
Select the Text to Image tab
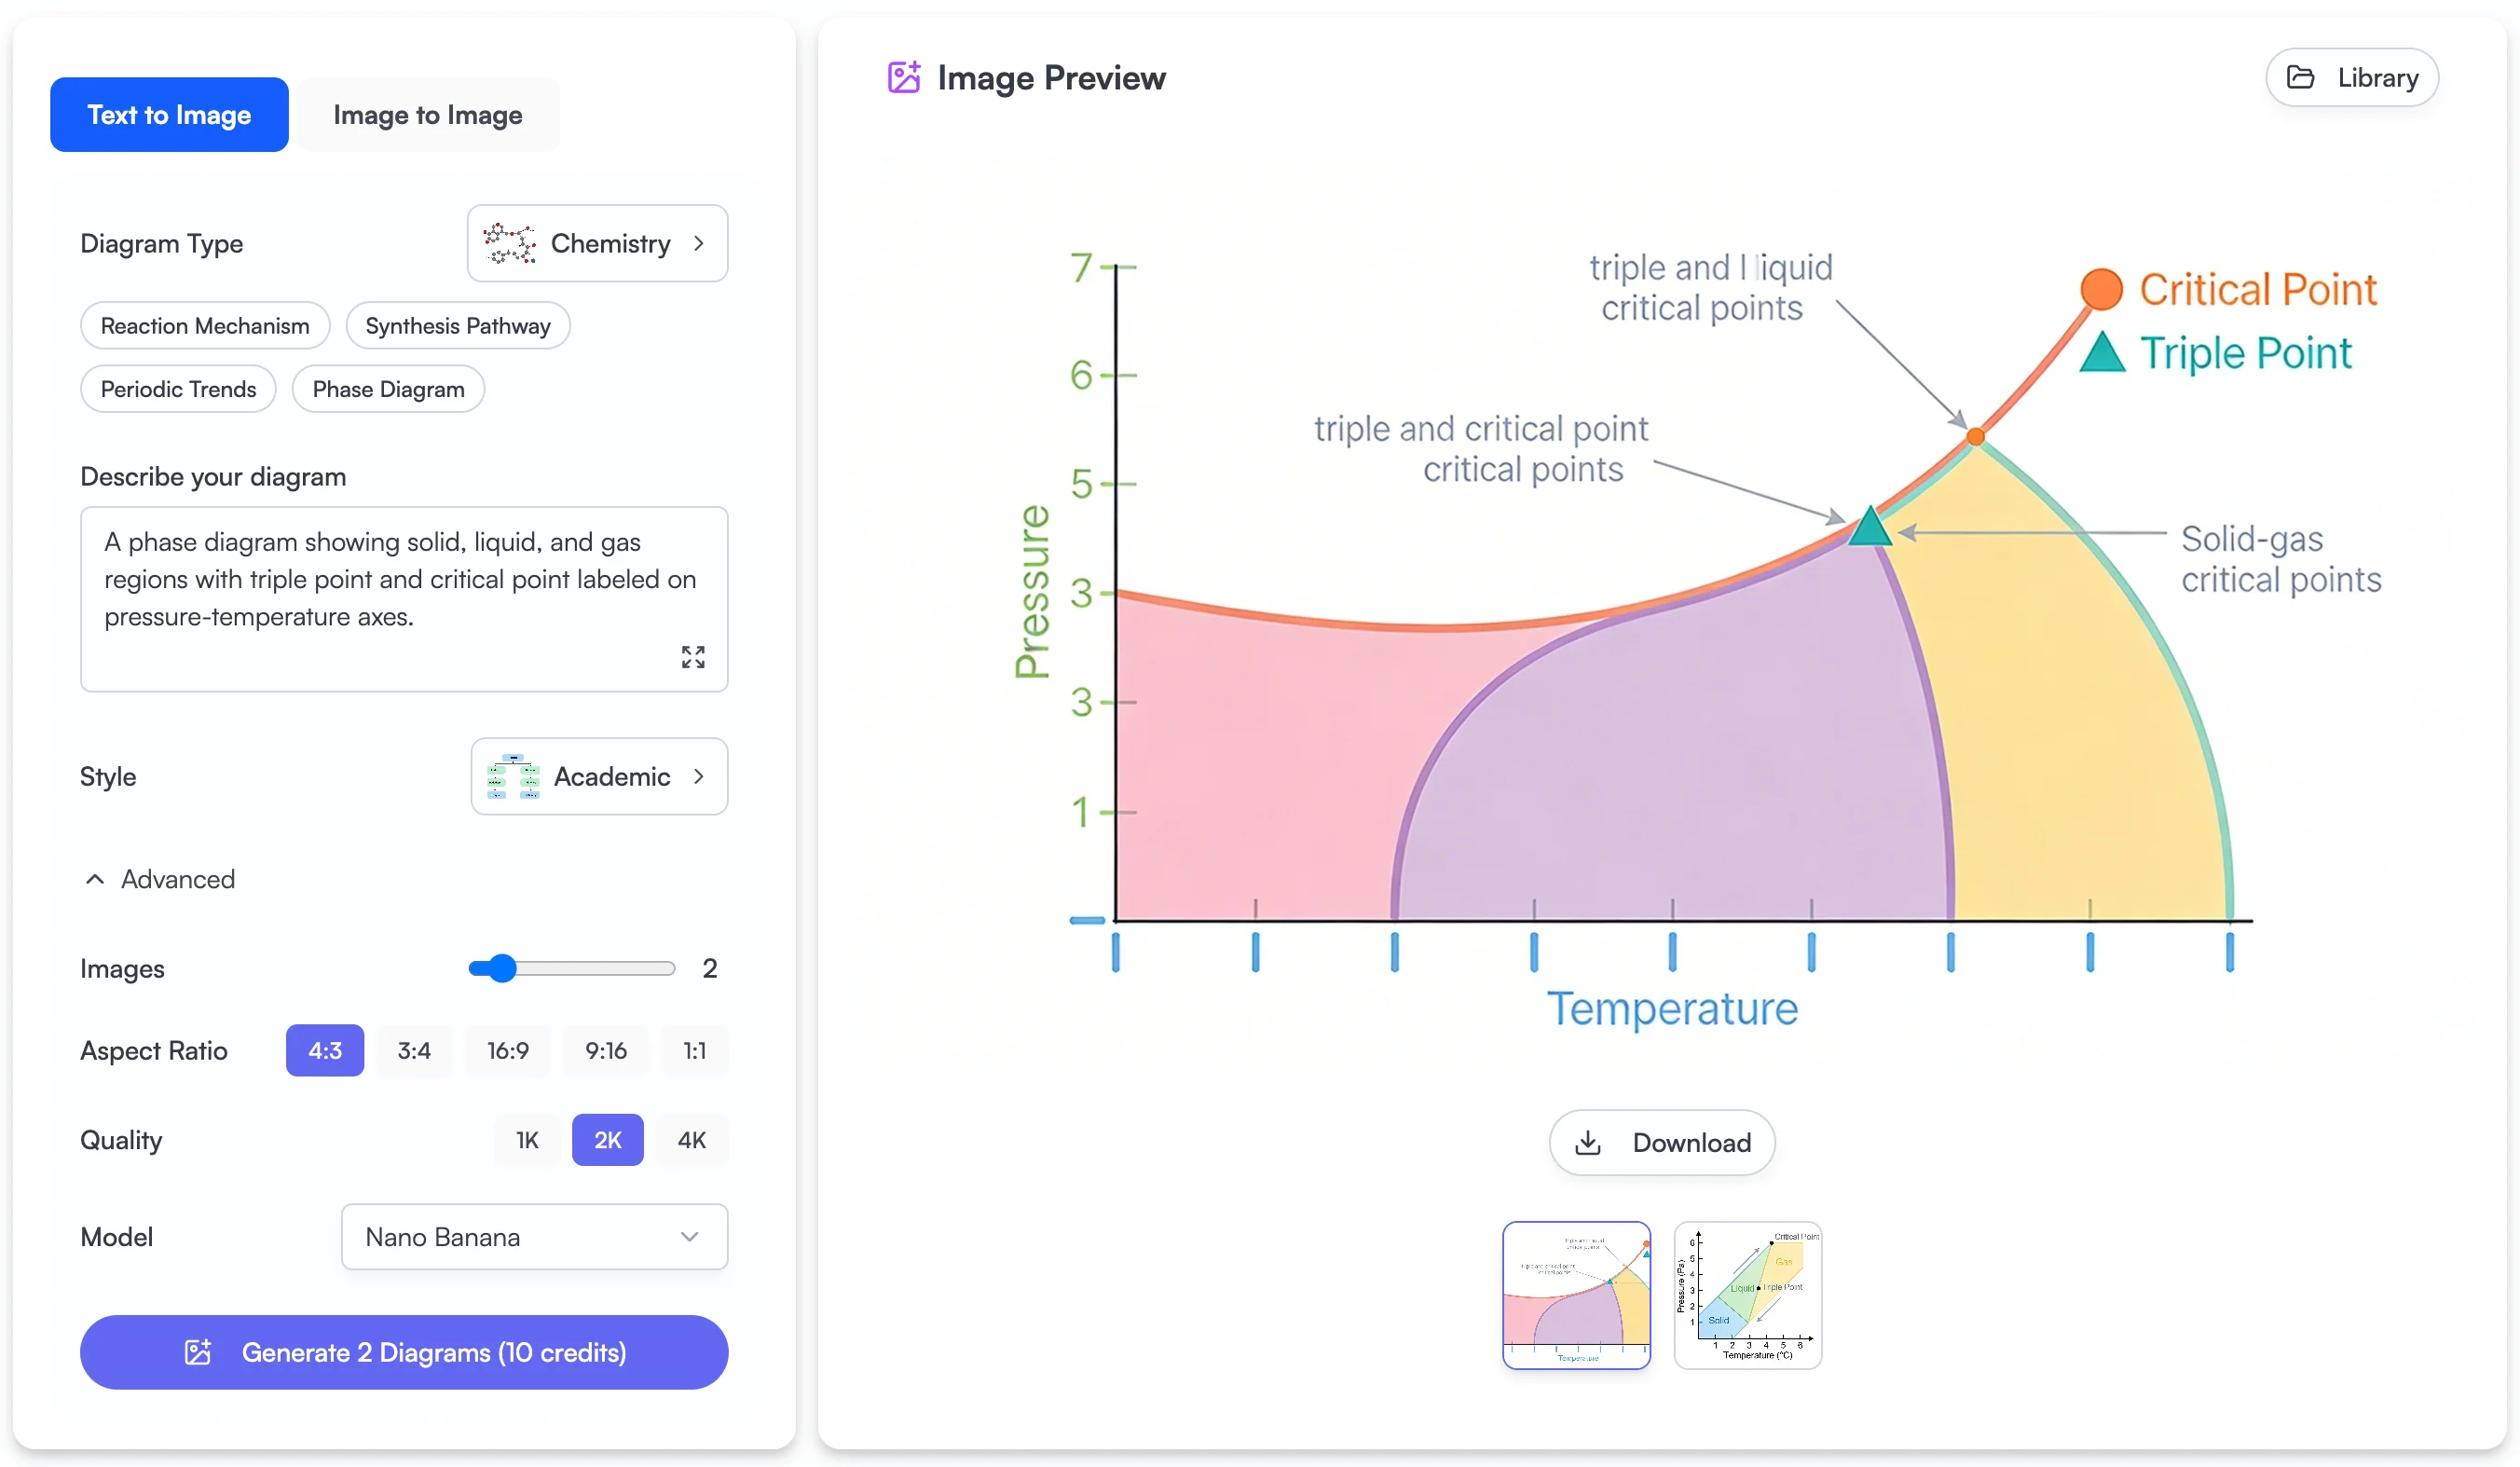168,114
